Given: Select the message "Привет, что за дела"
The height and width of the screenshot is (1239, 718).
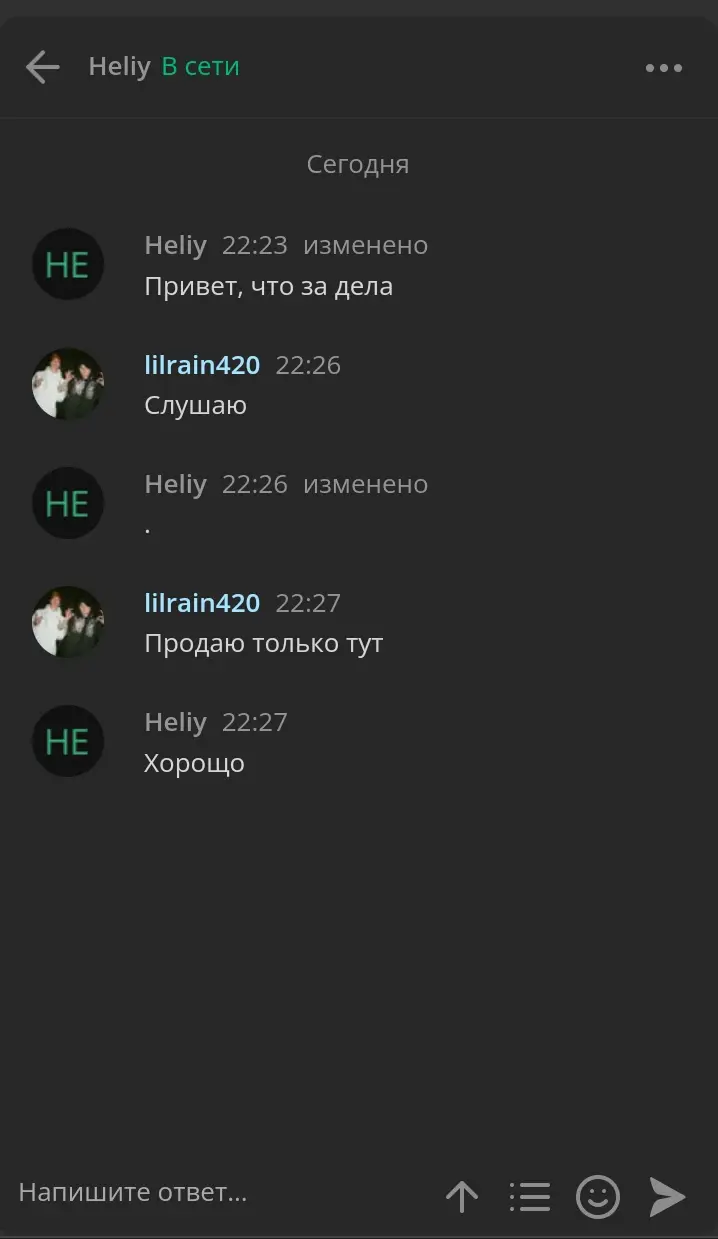Looking at the screenshot, I should (x=269, y=287).
